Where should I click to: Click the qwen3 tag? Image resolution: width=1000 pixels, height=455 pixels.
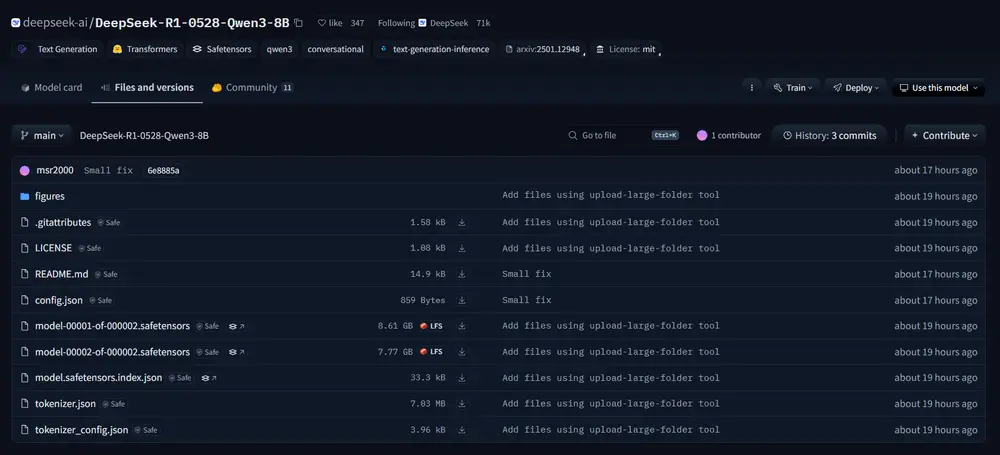[x=279, y=49]
